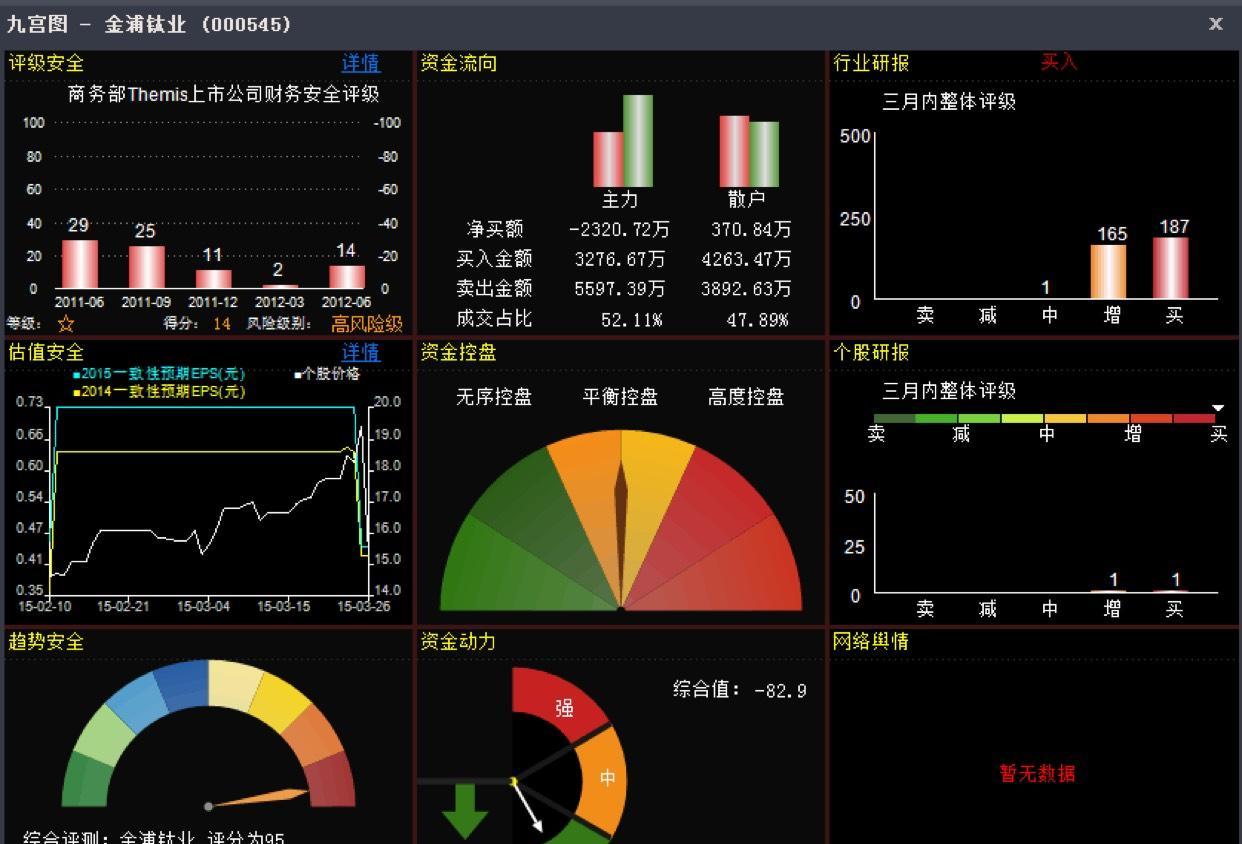Viewport: 1242px width, 844px height.
Task: Click the 平衡控盘 gauge label
Action: click(620, 397)
